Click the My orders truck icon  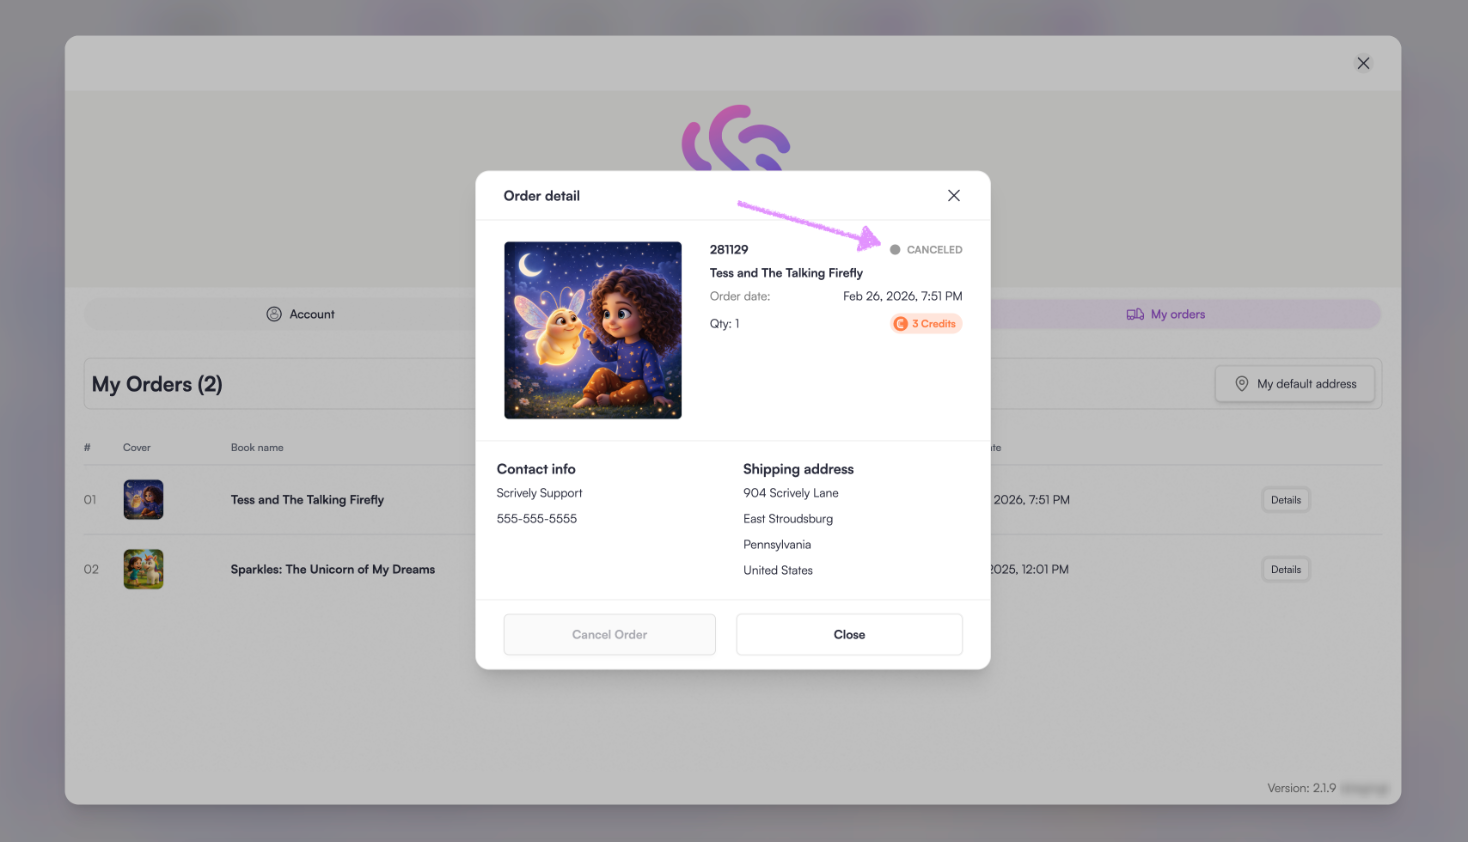point(1135,314)
